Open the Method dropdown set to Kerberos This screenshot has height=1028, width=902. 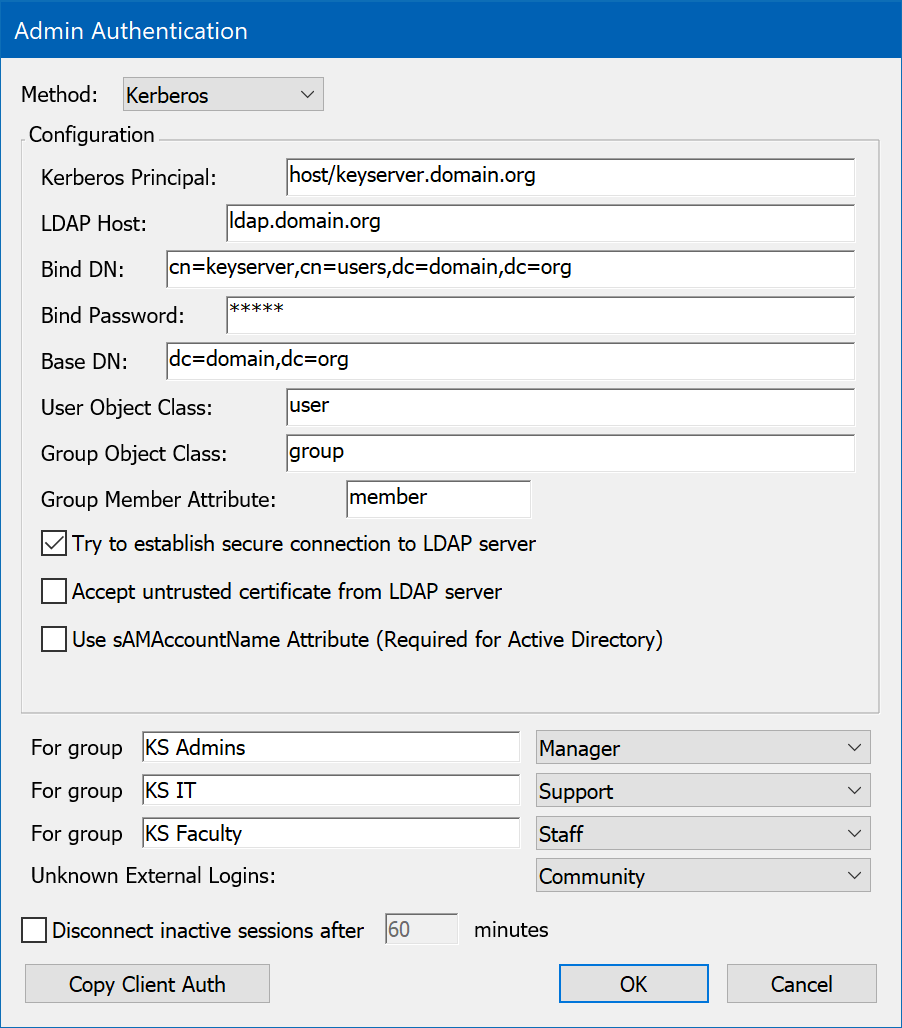[x=222, y=96]
